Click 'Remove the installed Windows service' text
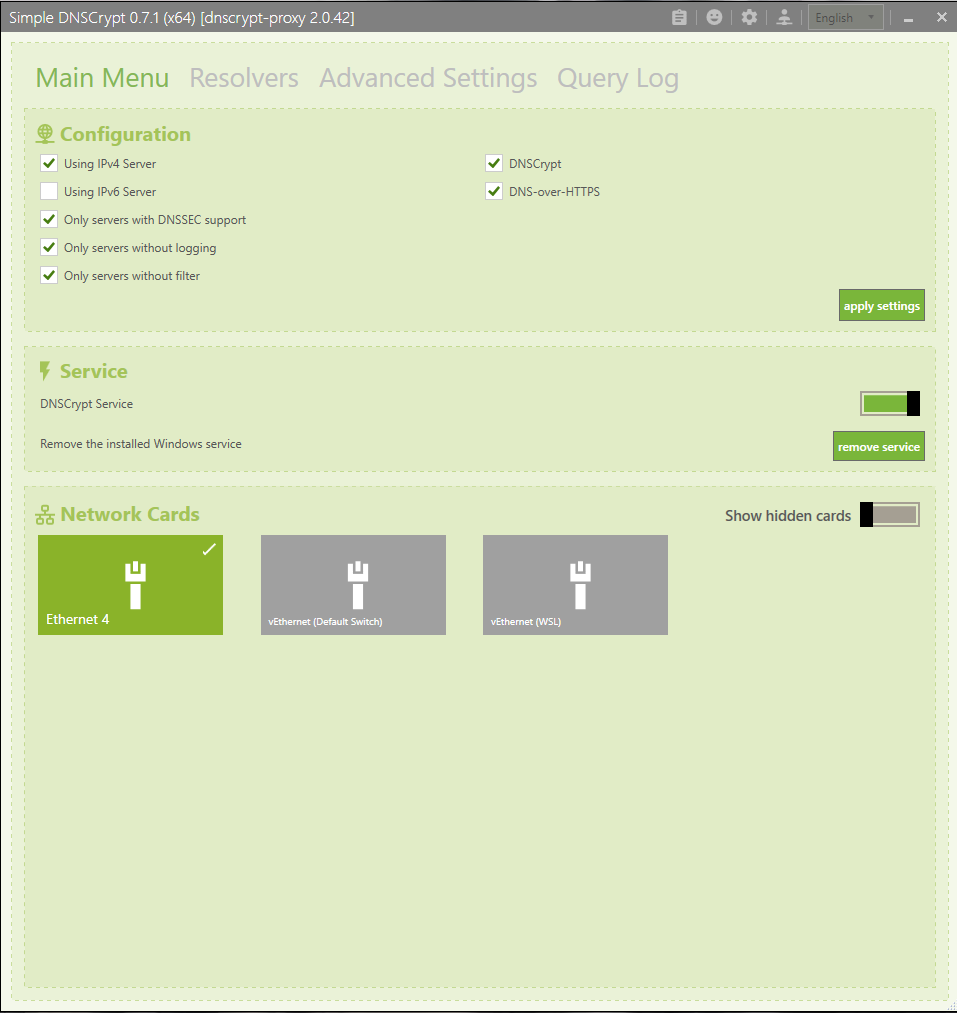Screen dimensions: 957x1013 pos(141,444)
